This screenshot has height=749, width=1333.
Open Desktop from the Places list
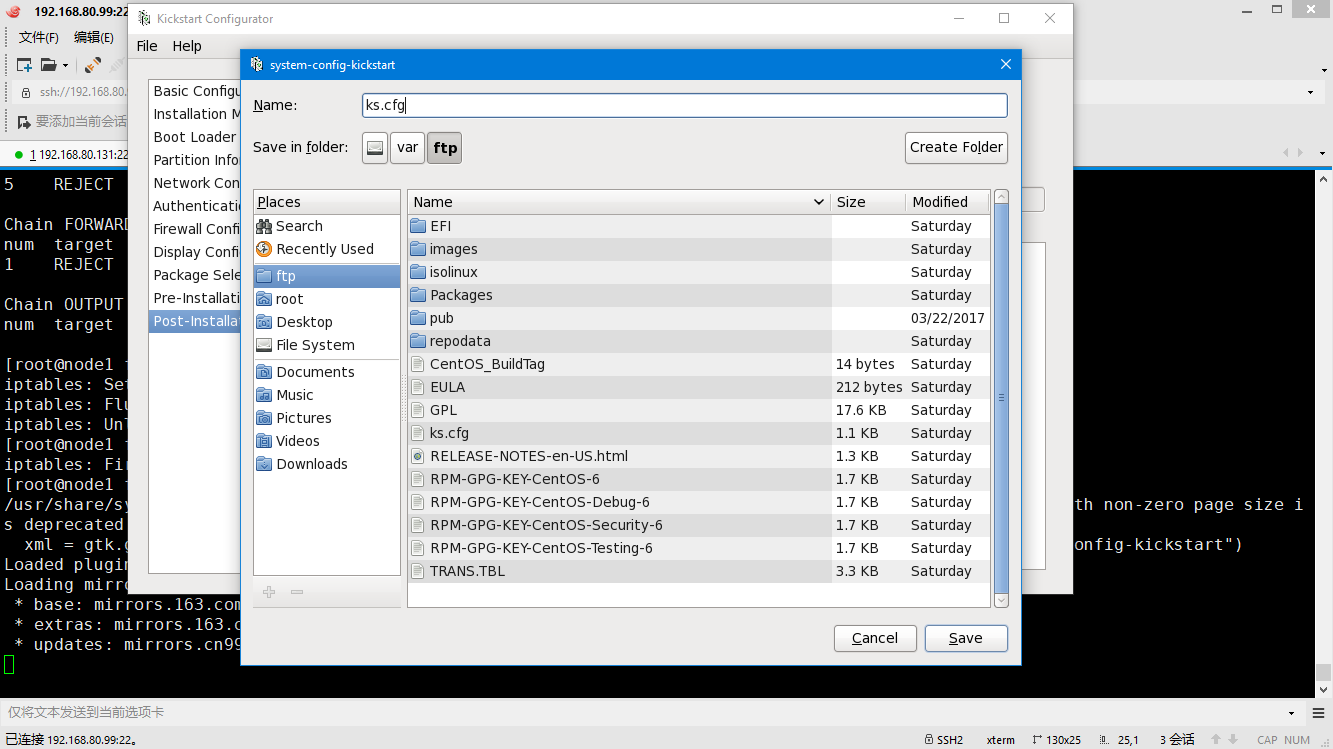tap(326, 322)
